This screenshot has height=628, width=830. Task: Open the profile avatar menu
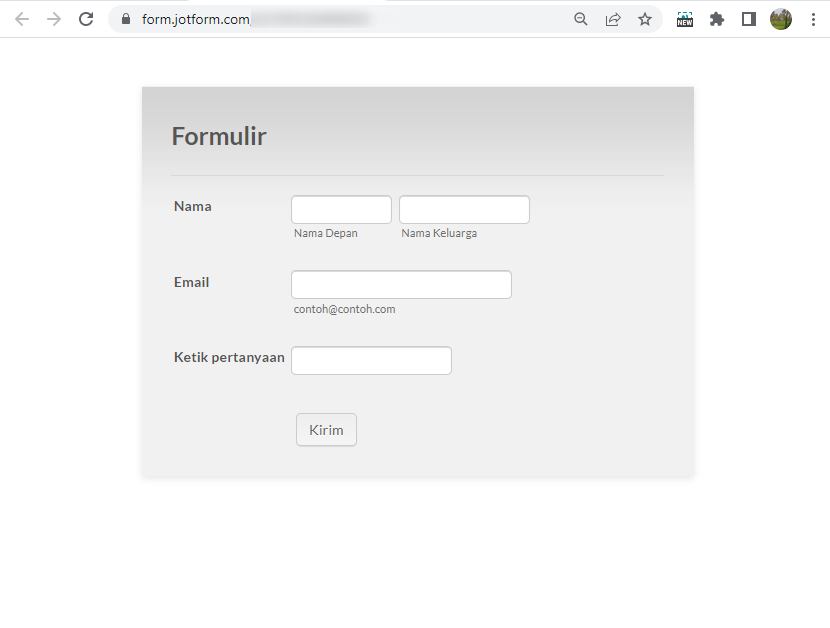point(781,20)
